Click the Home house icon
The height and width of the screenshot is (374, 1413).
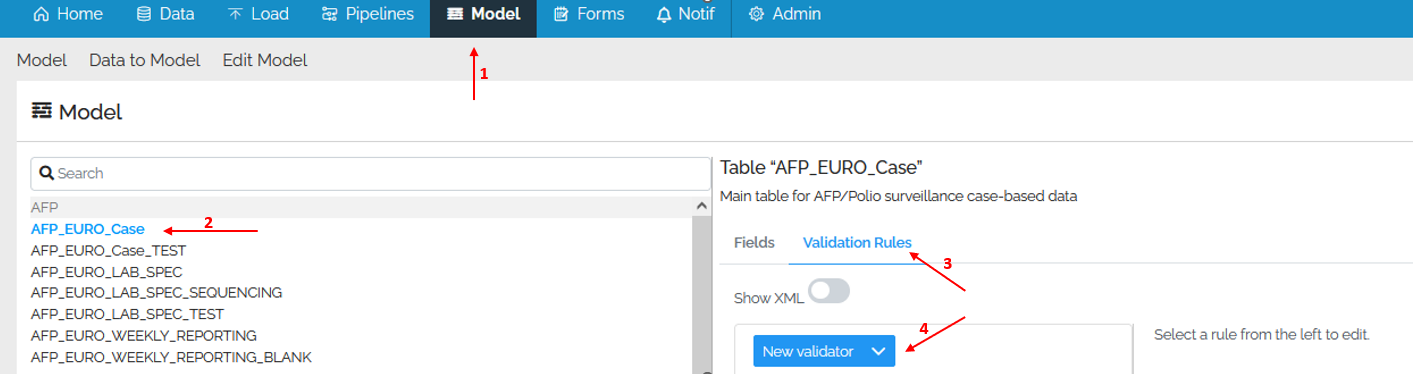point(42,14)
